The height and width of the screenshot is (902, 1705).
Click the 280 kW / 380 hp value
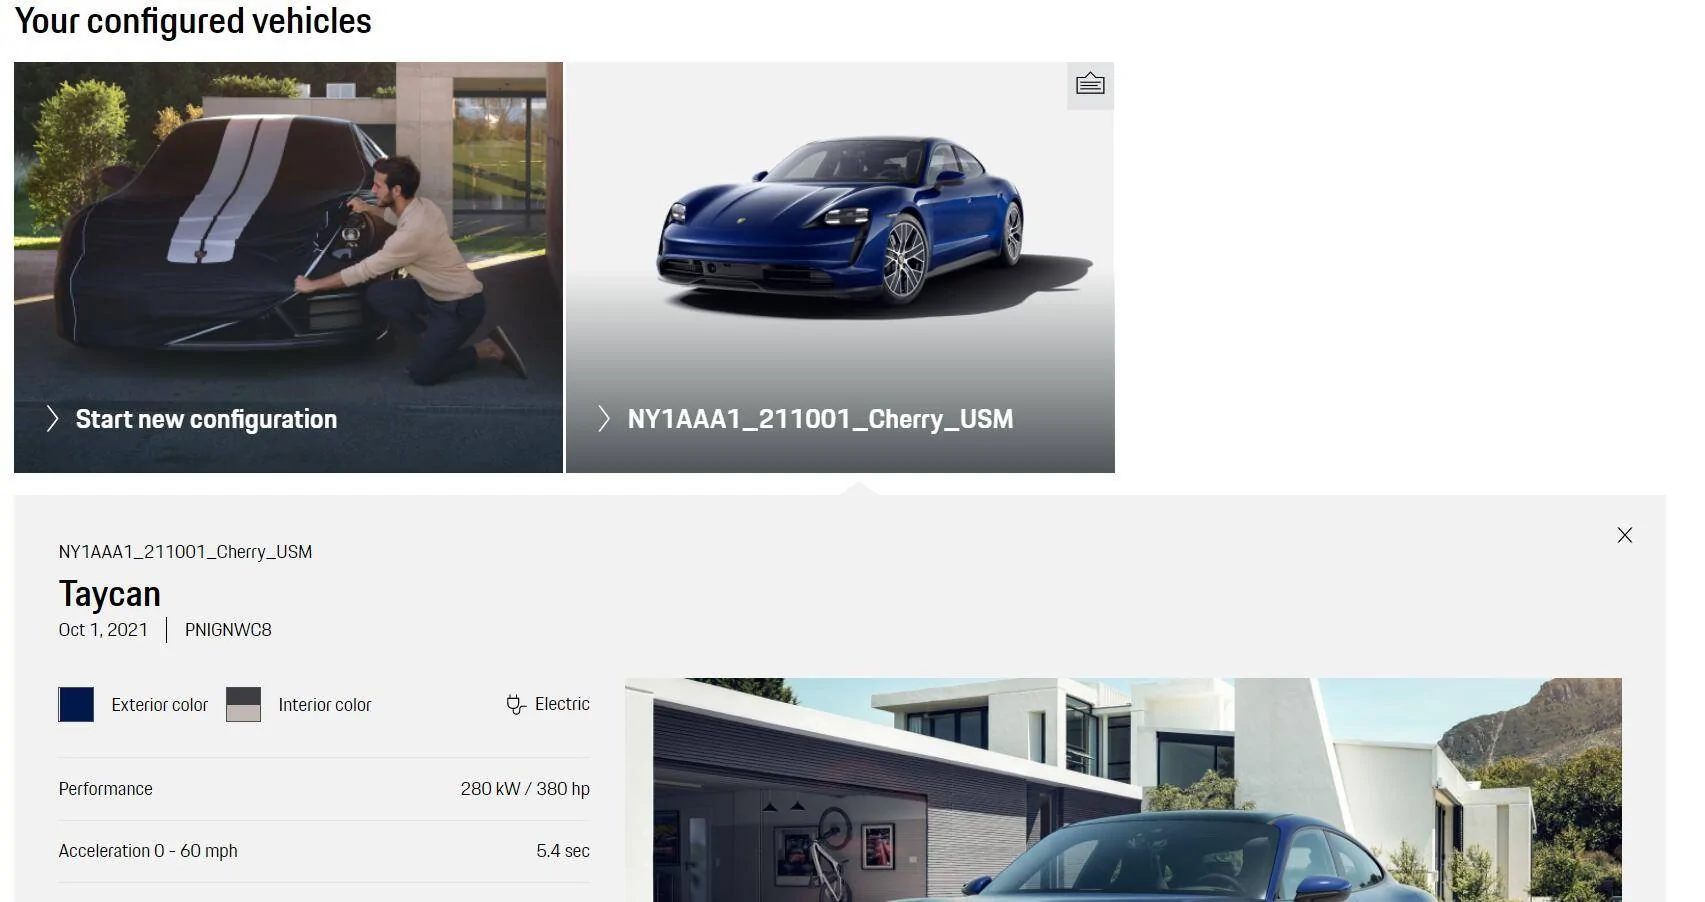(x=525, y=789)
